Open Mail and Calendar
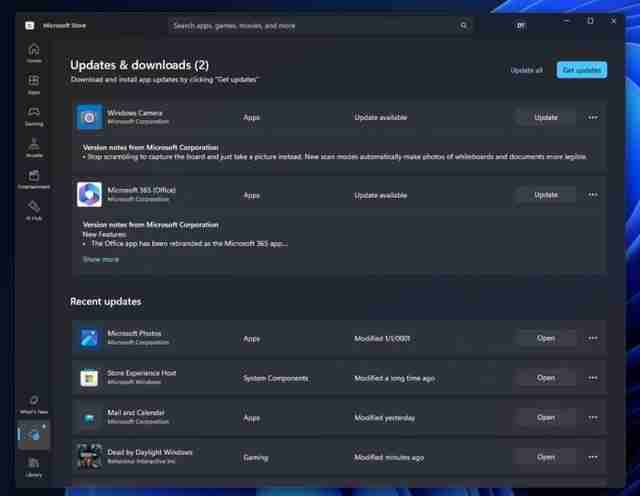 546,418
